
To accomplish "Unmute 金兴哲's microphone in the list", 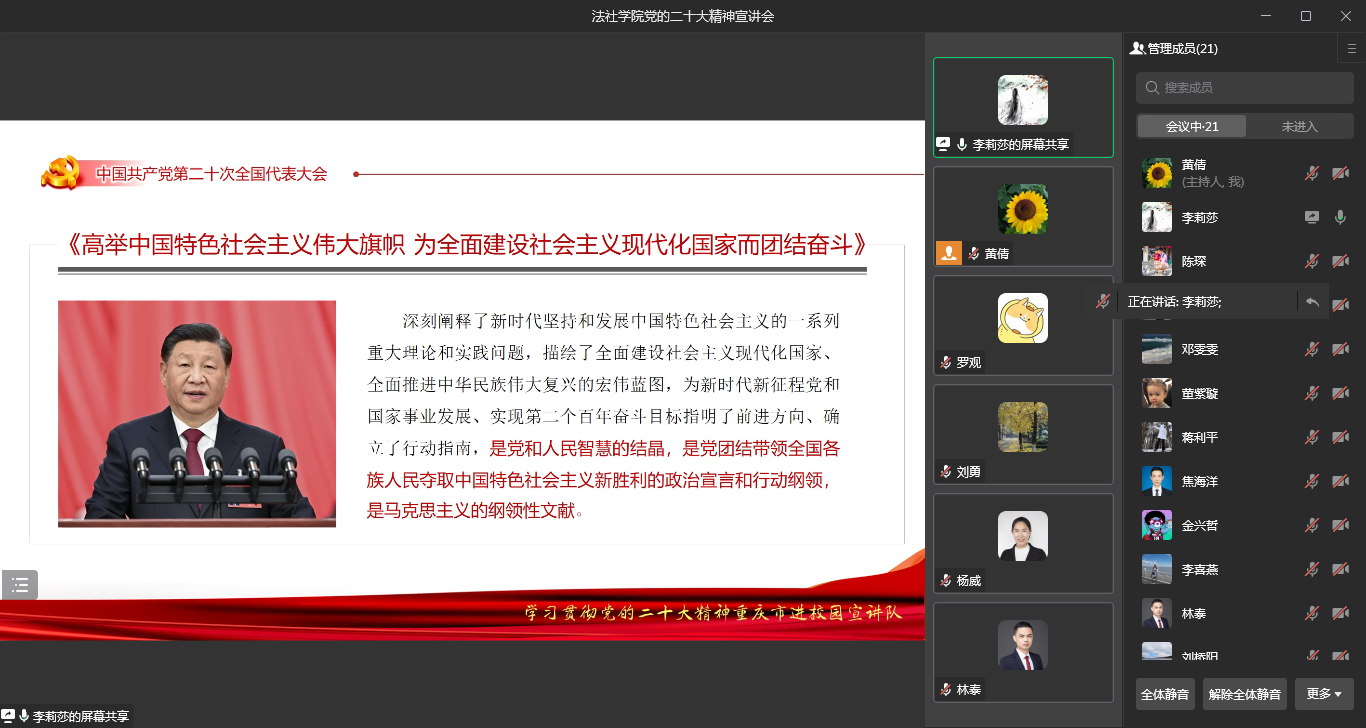I will (1312, 525).
